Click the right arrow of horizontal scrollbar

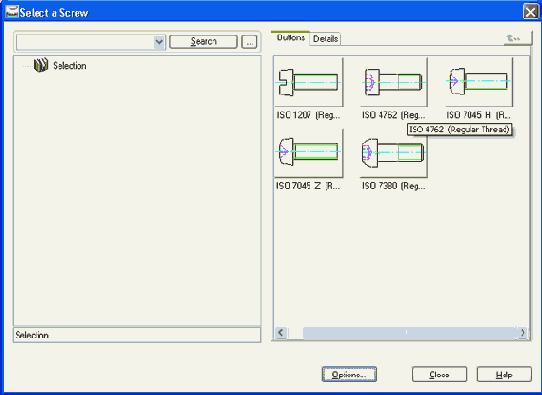[x=522, y=333]
